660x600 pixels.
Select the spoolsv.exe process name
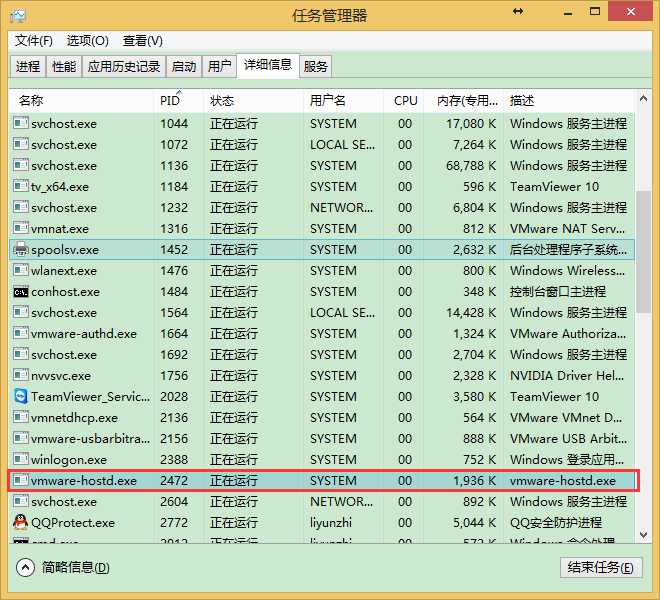pos(65,250)
